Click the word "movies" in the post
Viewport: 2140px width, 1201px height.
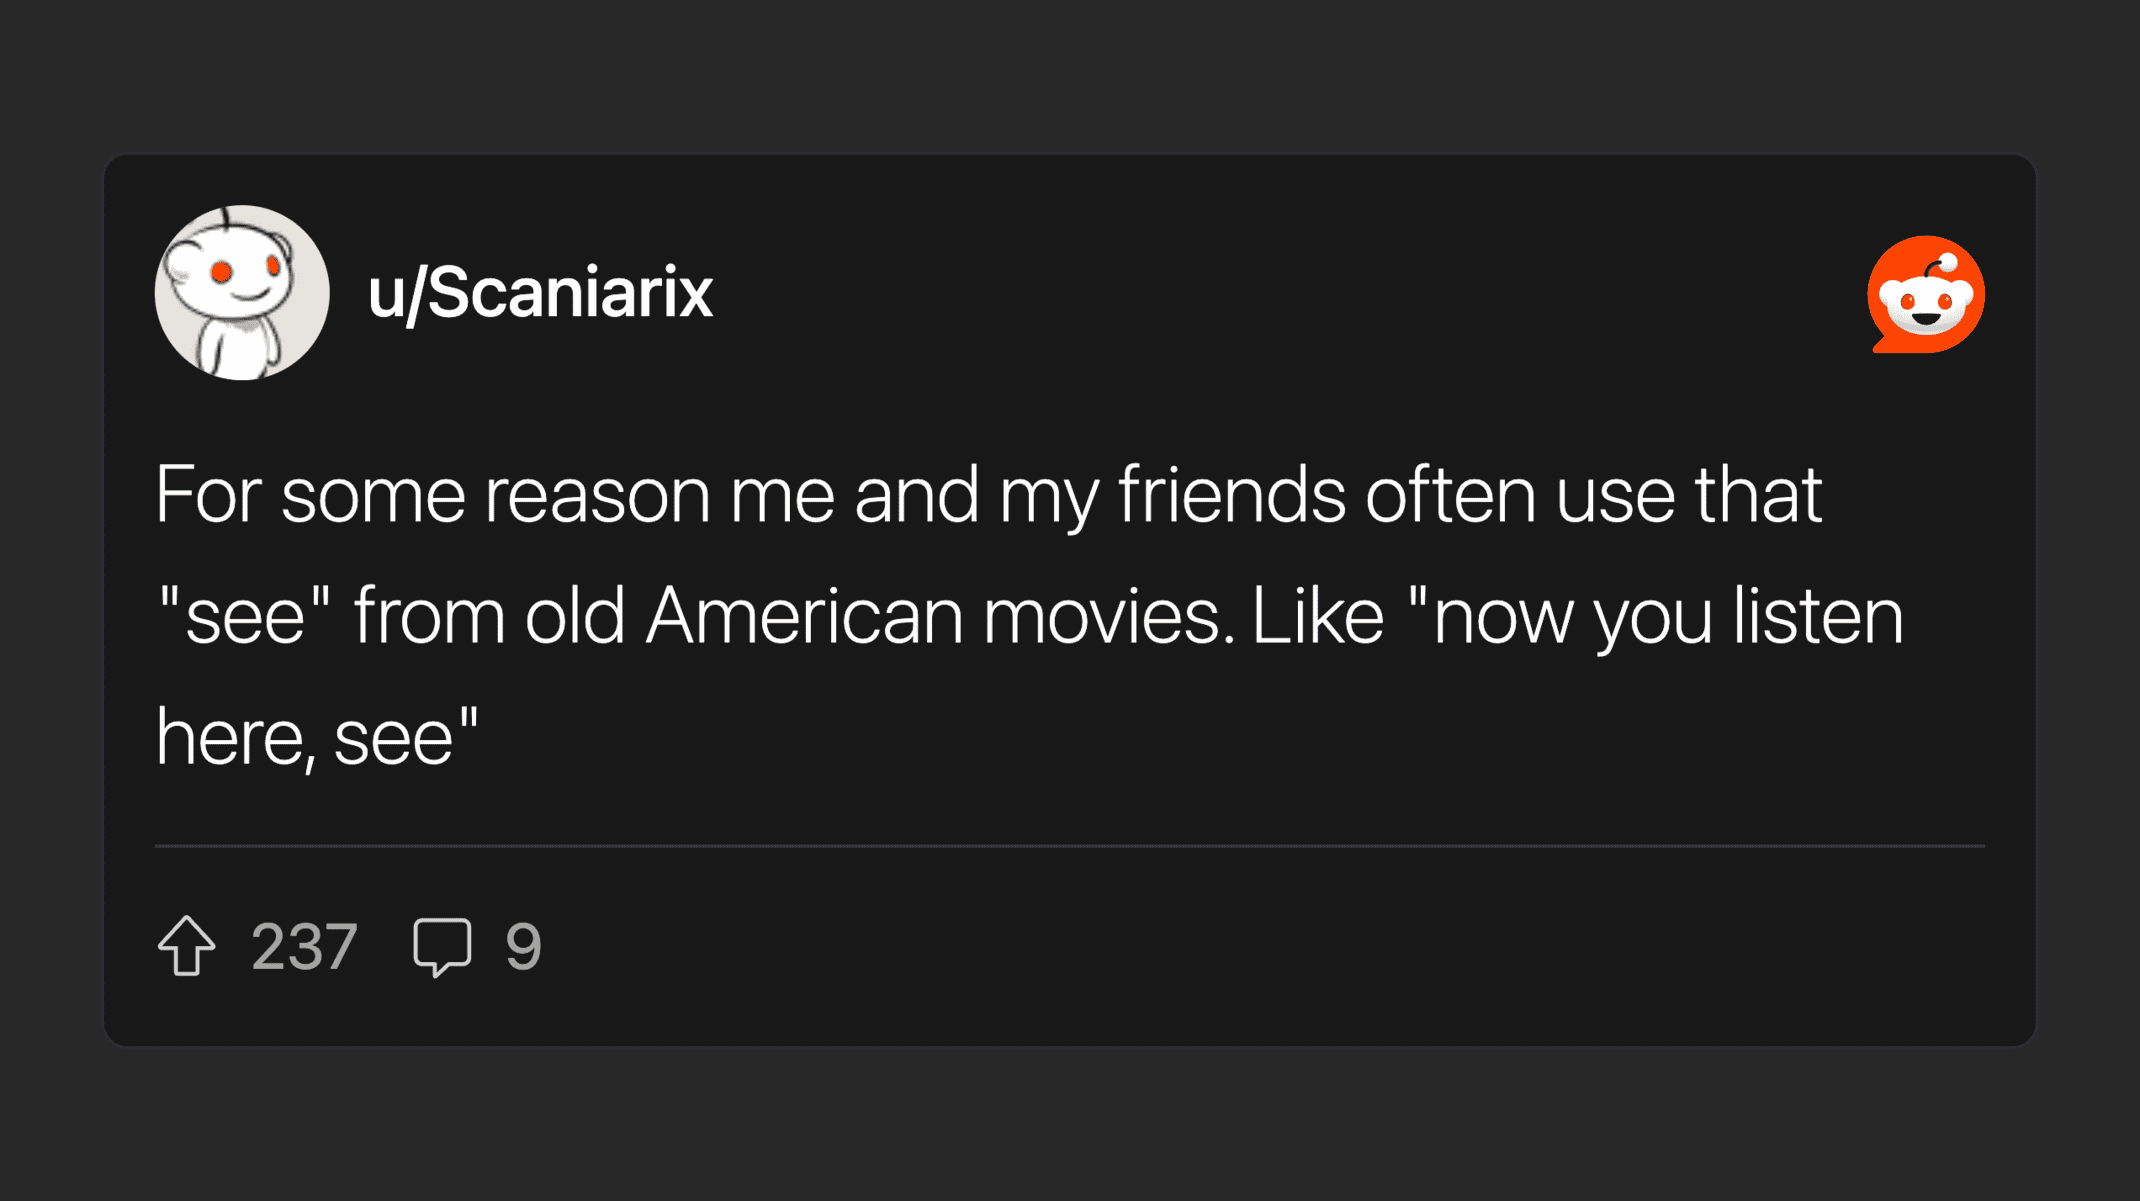click(1101, 616)
